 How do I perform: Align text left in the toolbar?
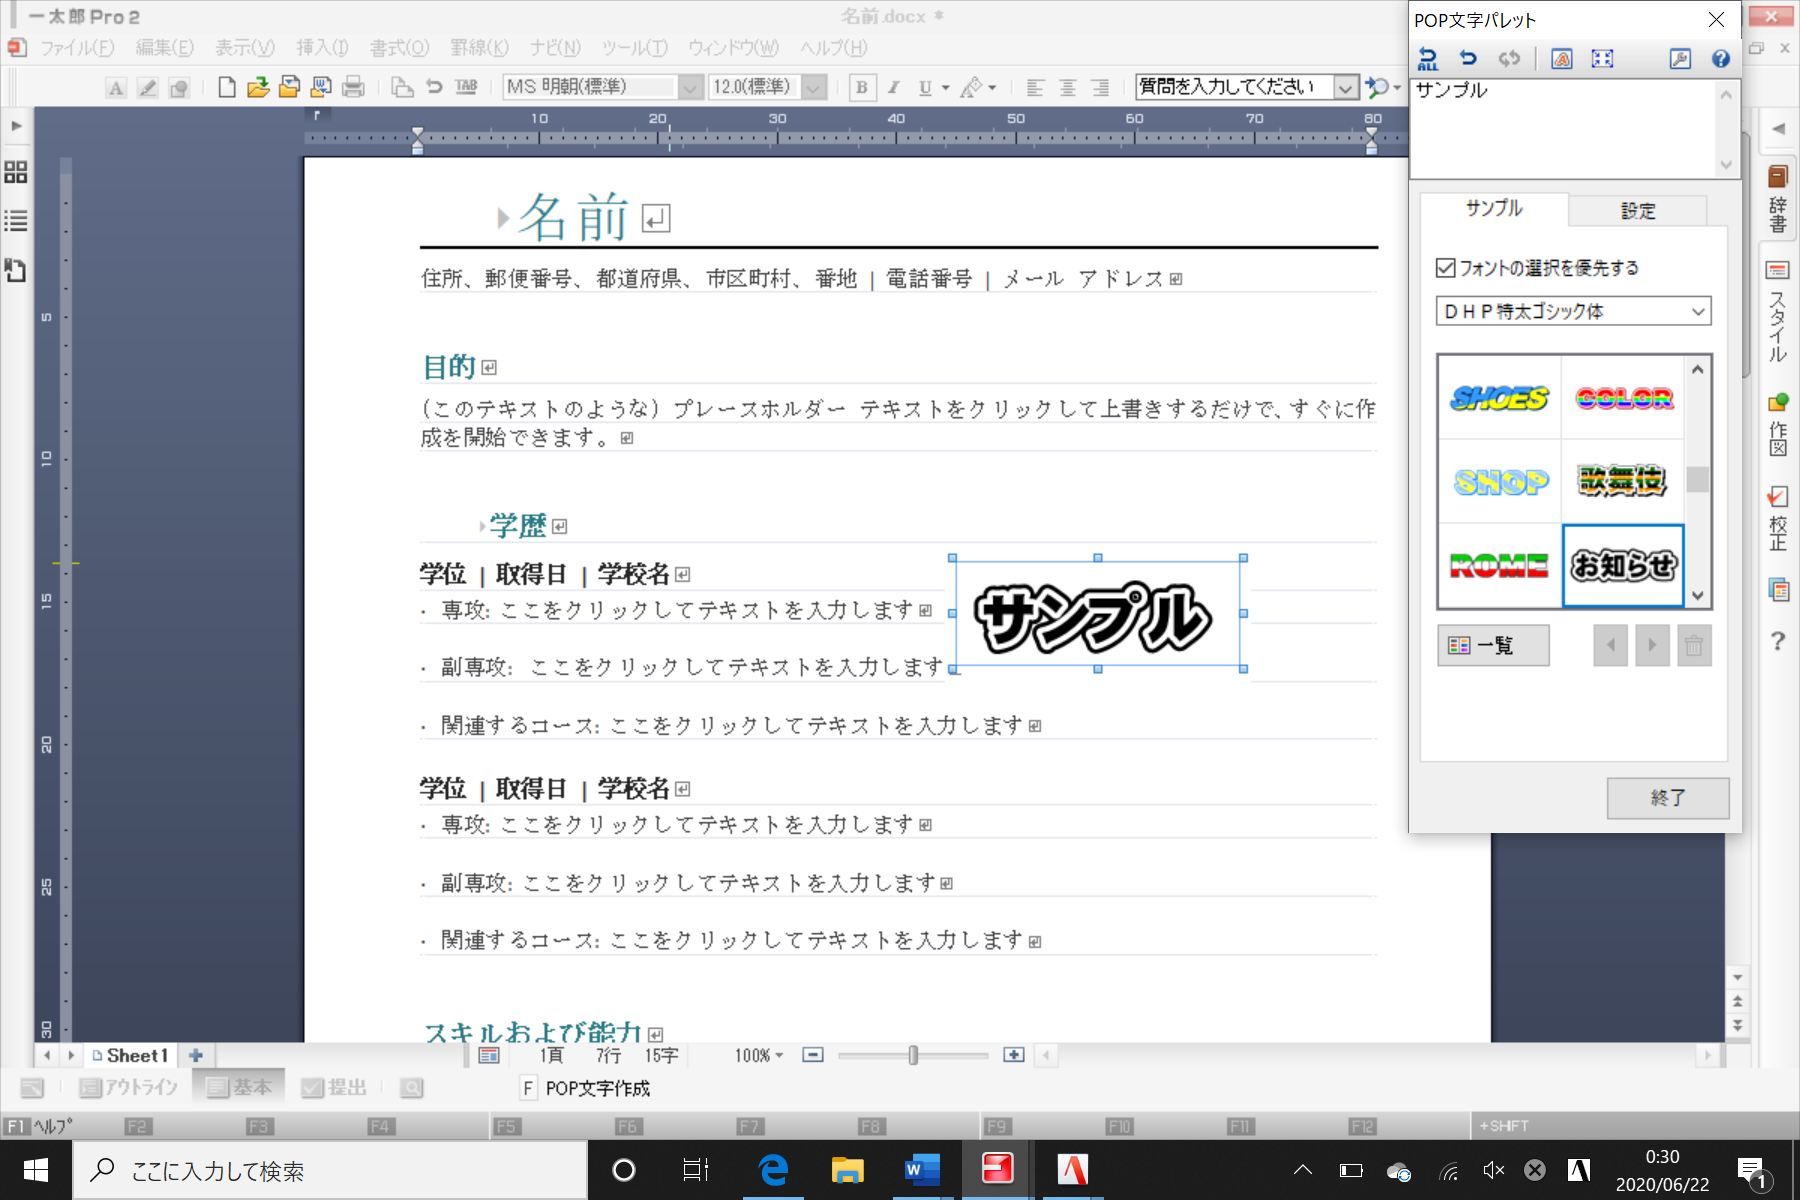(x=1035, y=87)
